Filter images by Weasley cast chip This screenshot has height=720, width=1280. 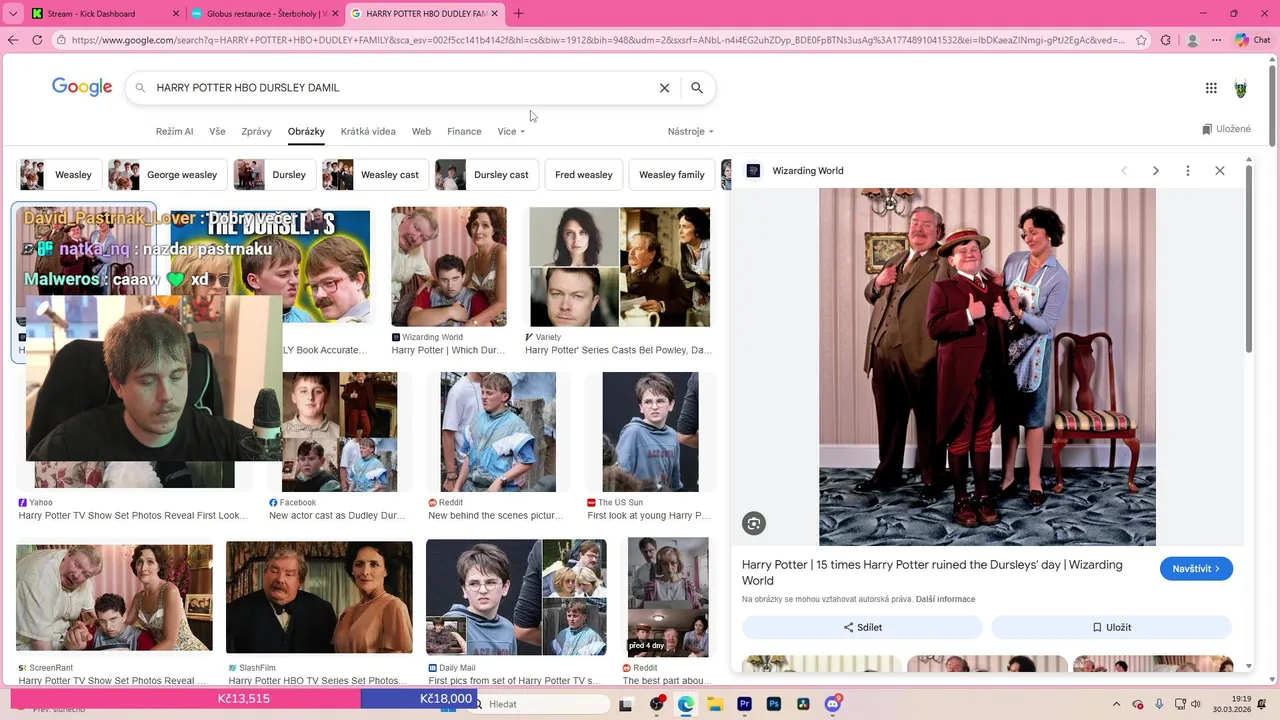pyautogui.click(x=375, y=174)
